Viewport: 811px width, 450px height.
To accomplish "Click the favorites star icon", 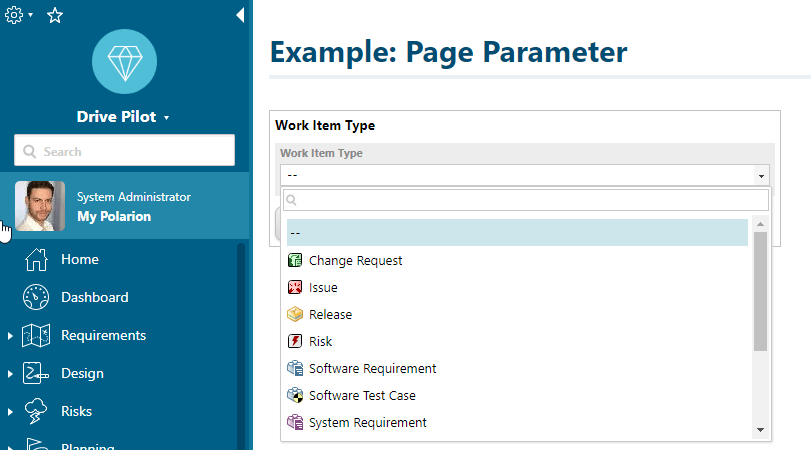I will tap(55, 15).
